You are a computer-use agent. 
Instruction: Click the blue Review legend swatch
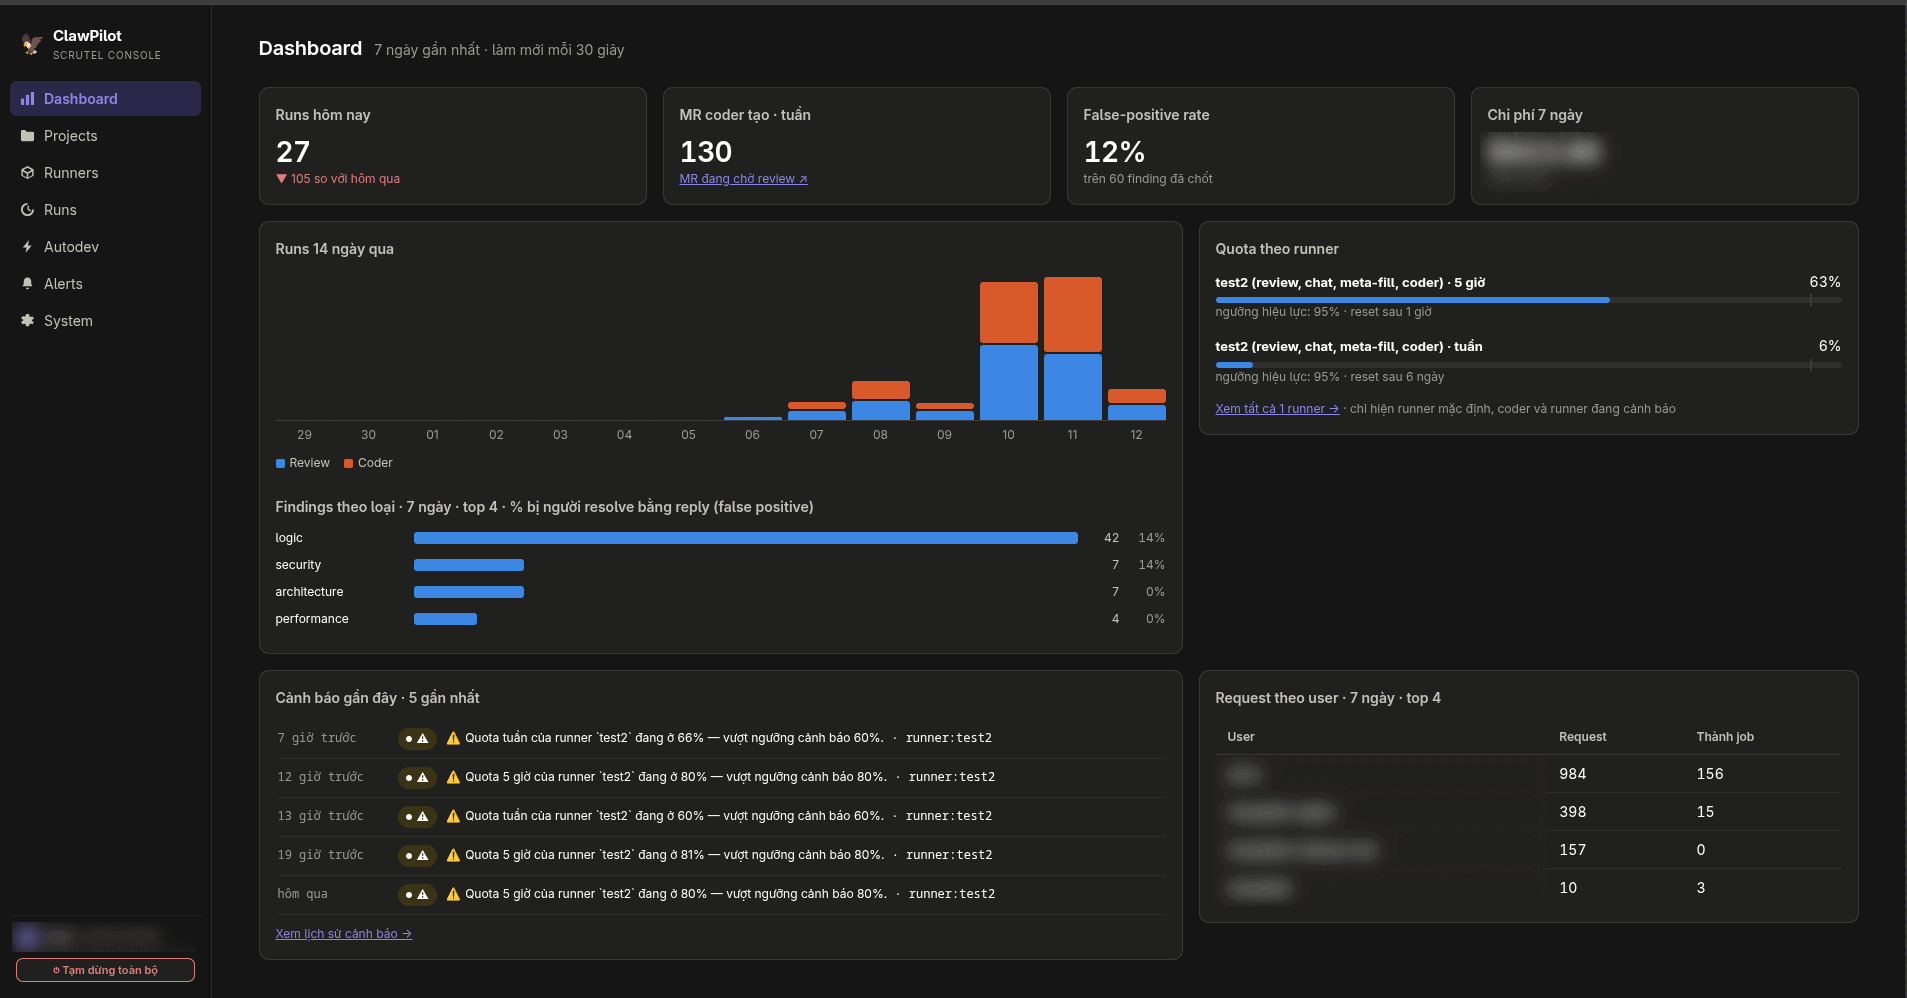pos(280,464)
